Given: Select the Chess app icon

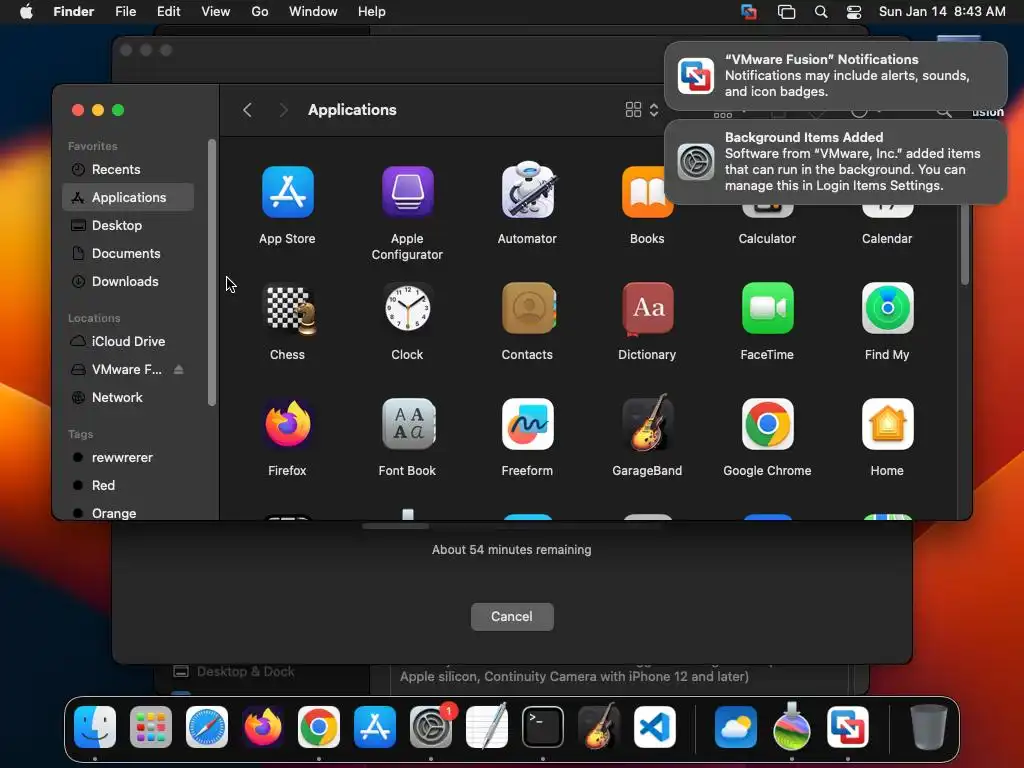Looking at the screenshot, I should tap(289, 308).
